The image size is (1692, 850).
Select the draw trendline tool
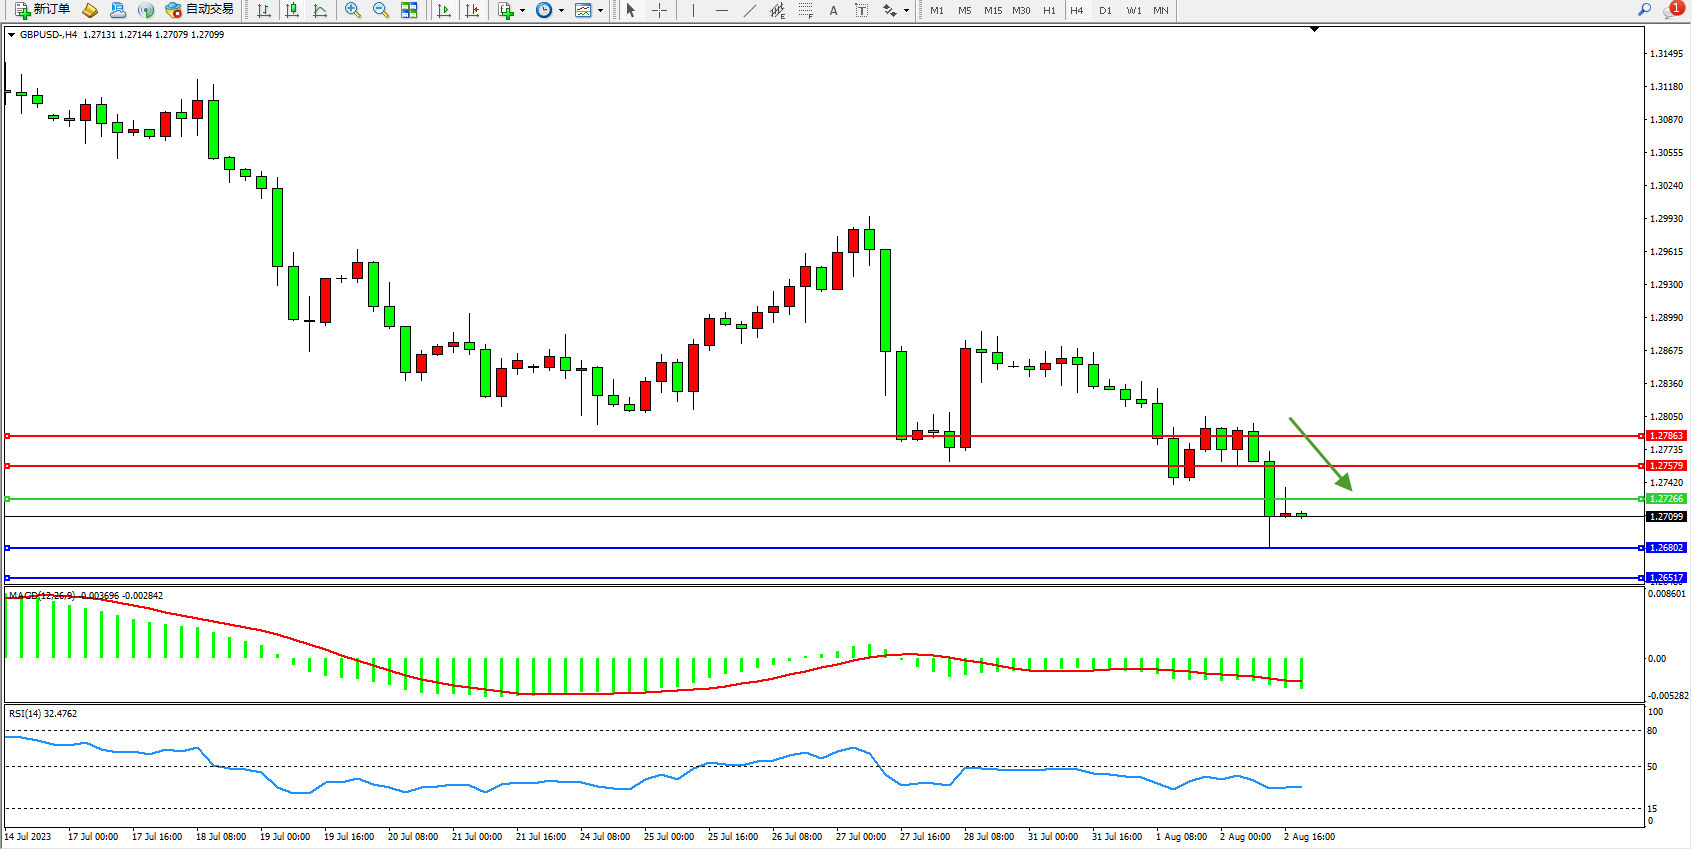point(750,10)
